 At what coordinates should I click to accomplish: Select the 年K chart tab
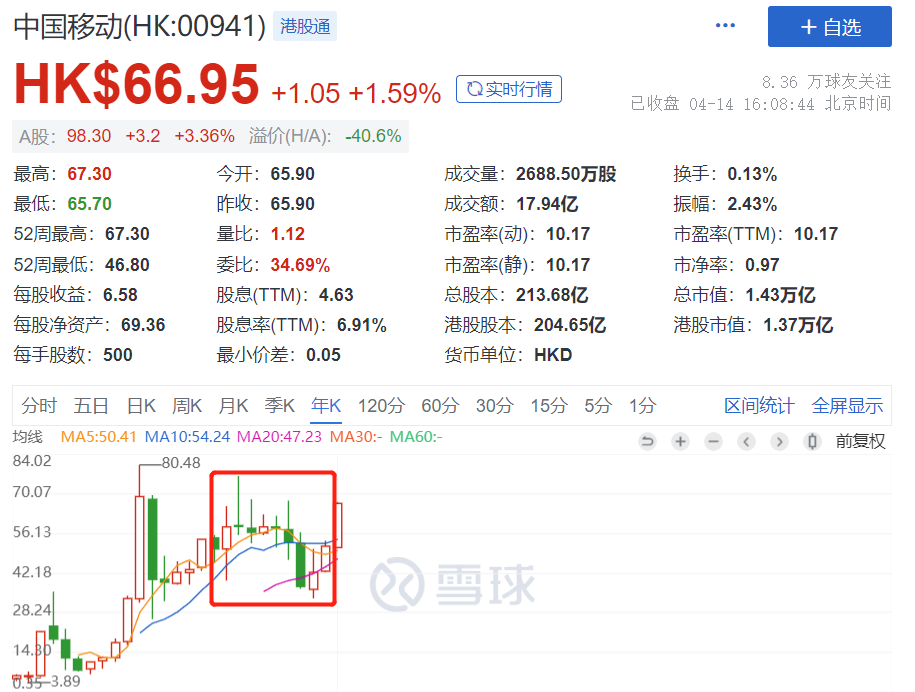(x=326, y=406)
